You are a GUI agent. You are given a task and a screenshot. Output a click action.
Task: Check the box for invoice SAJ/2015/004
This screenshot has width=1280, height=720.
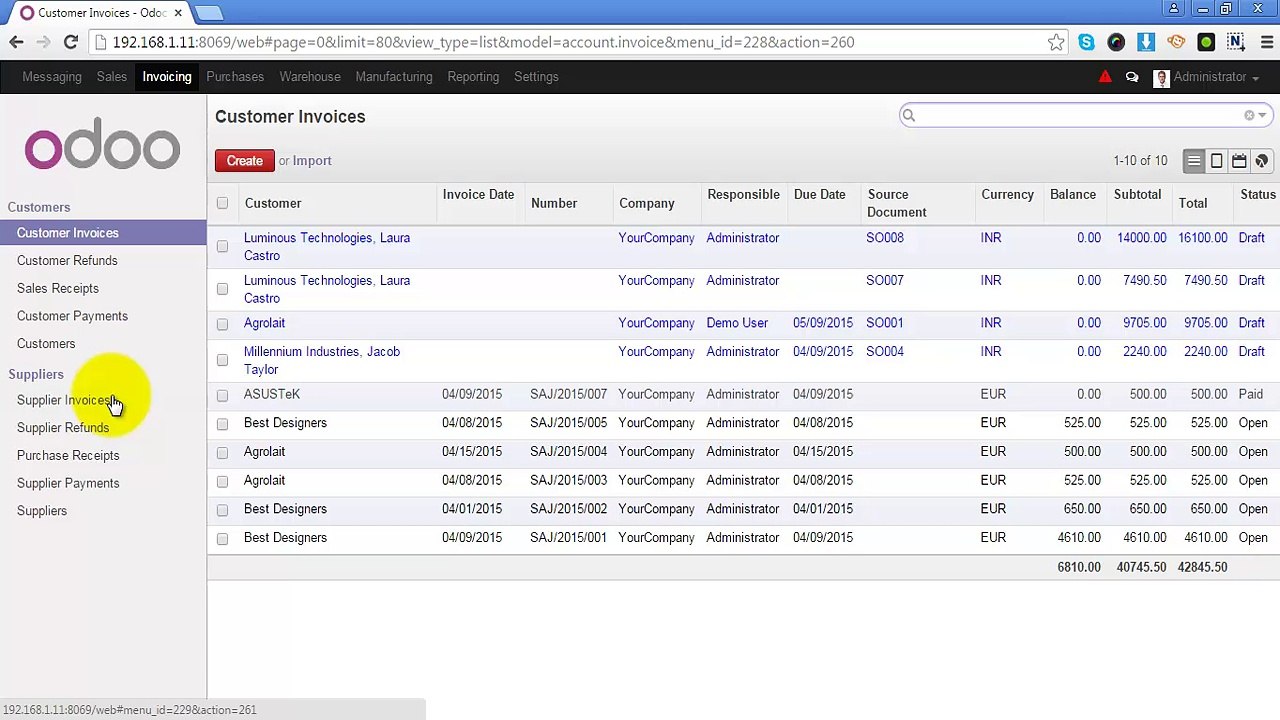click(x=222, y=452)
